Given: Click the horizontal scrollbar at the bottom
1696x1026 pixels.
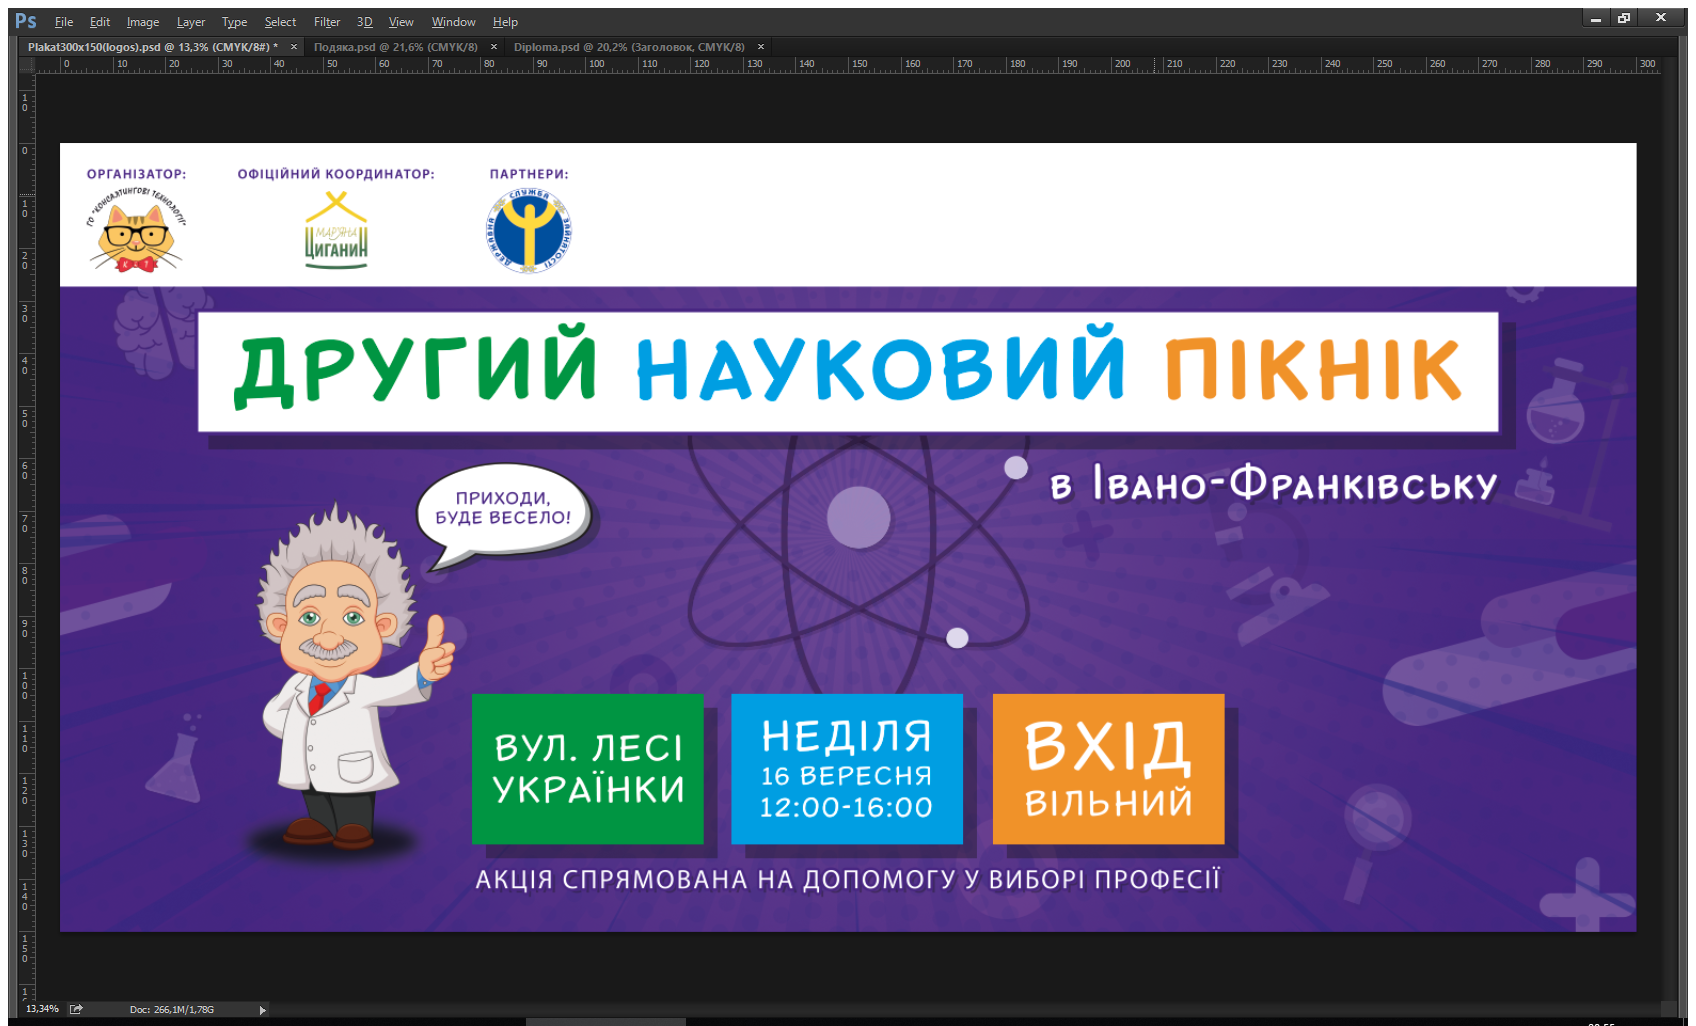Looking at the screenshot, I should pyautogui.click(x=606, y=1021).
